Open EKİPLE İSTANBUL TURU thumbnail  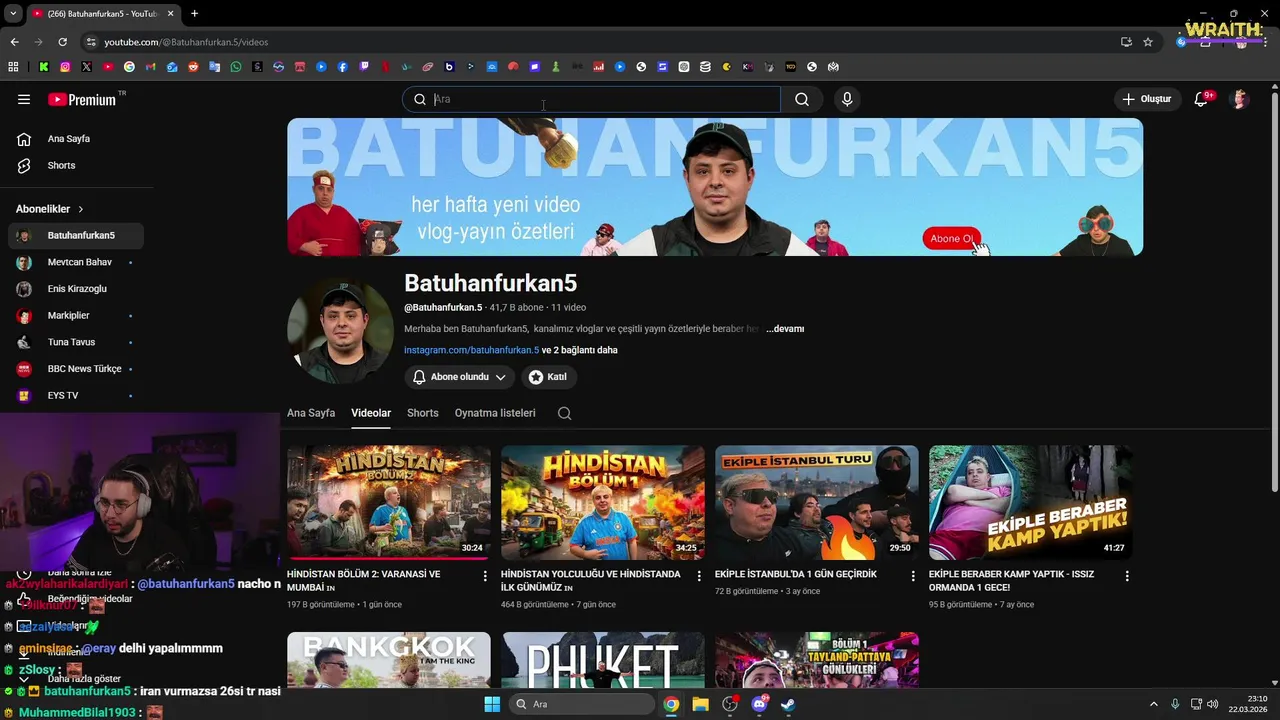(817, 503)
